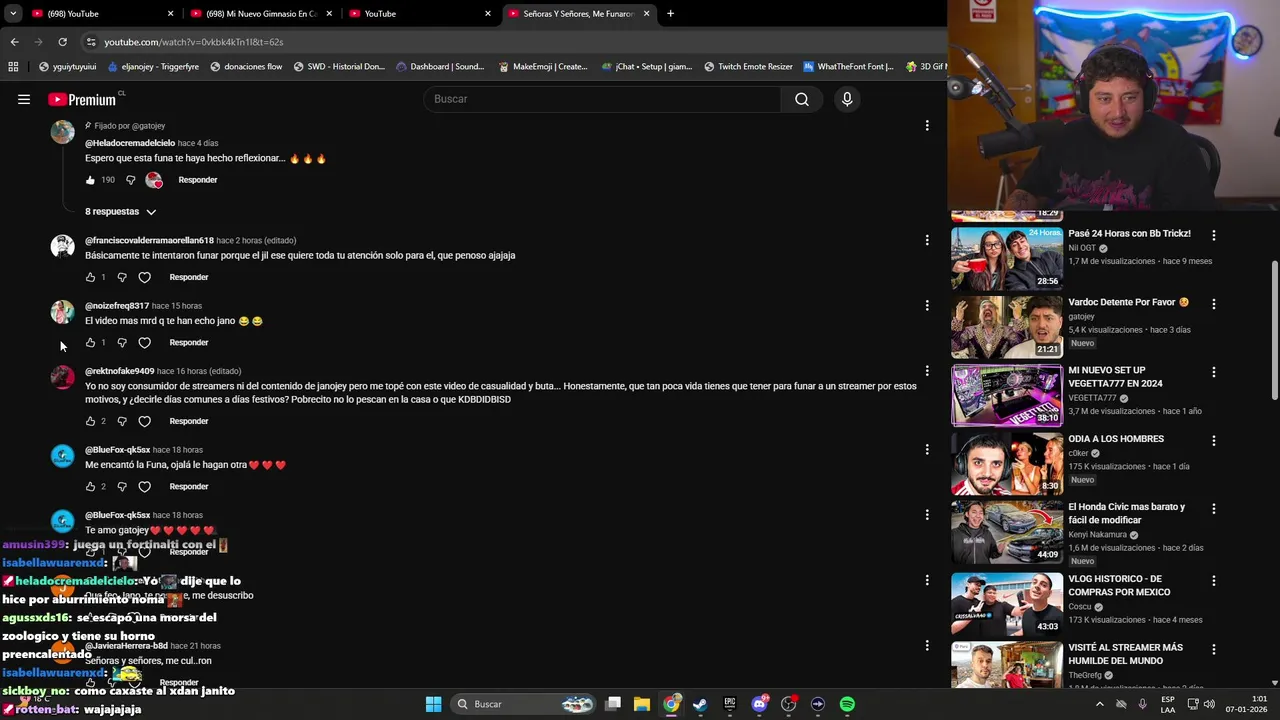Open Discord from the taskbar
Image resolution: width=1280 pixels, height=720 pixels.
point(759,704)
